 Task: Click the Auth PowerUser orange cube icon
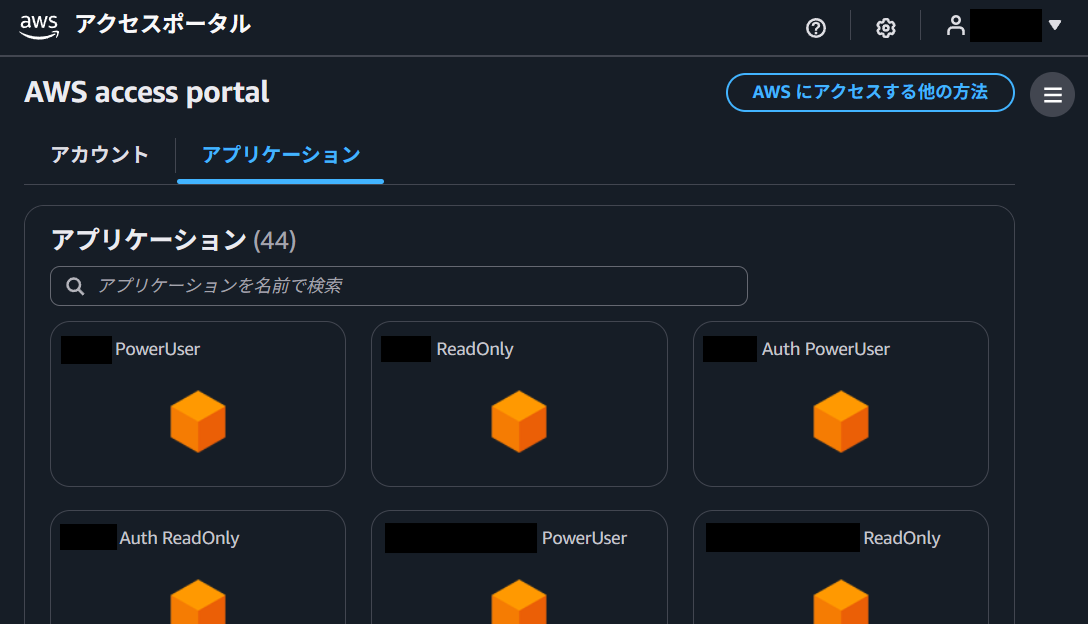[840, 421]
